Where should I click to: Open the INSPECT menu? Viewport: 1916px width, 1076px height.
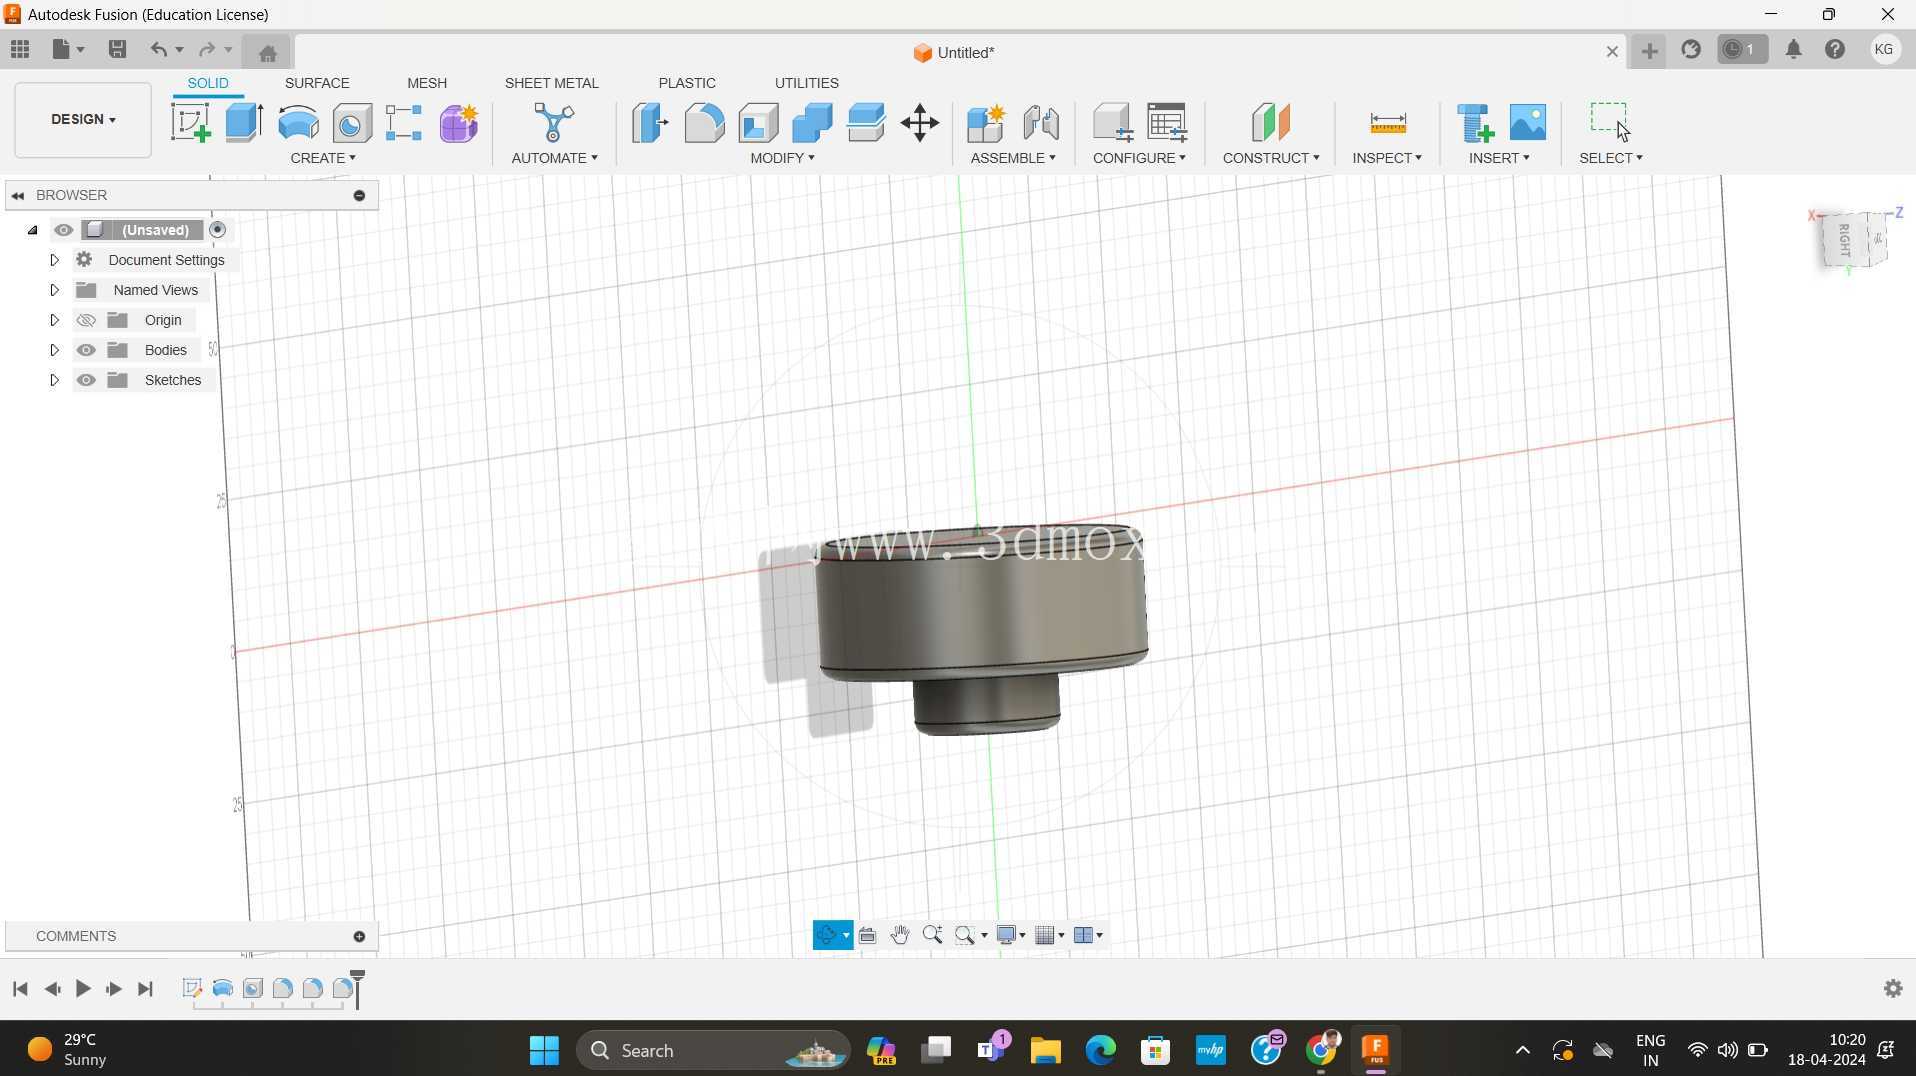pos(1386,158)
